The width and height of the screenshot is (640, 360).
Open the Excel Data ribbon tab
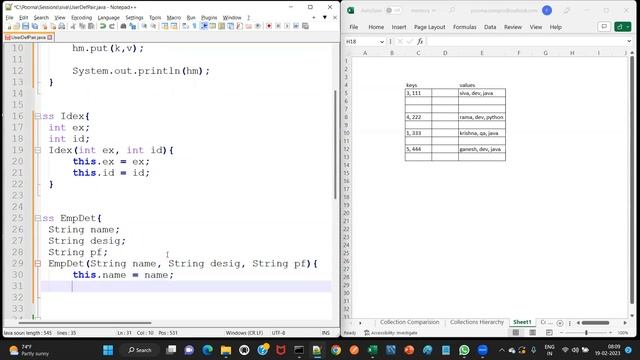(x=490, y=27)
